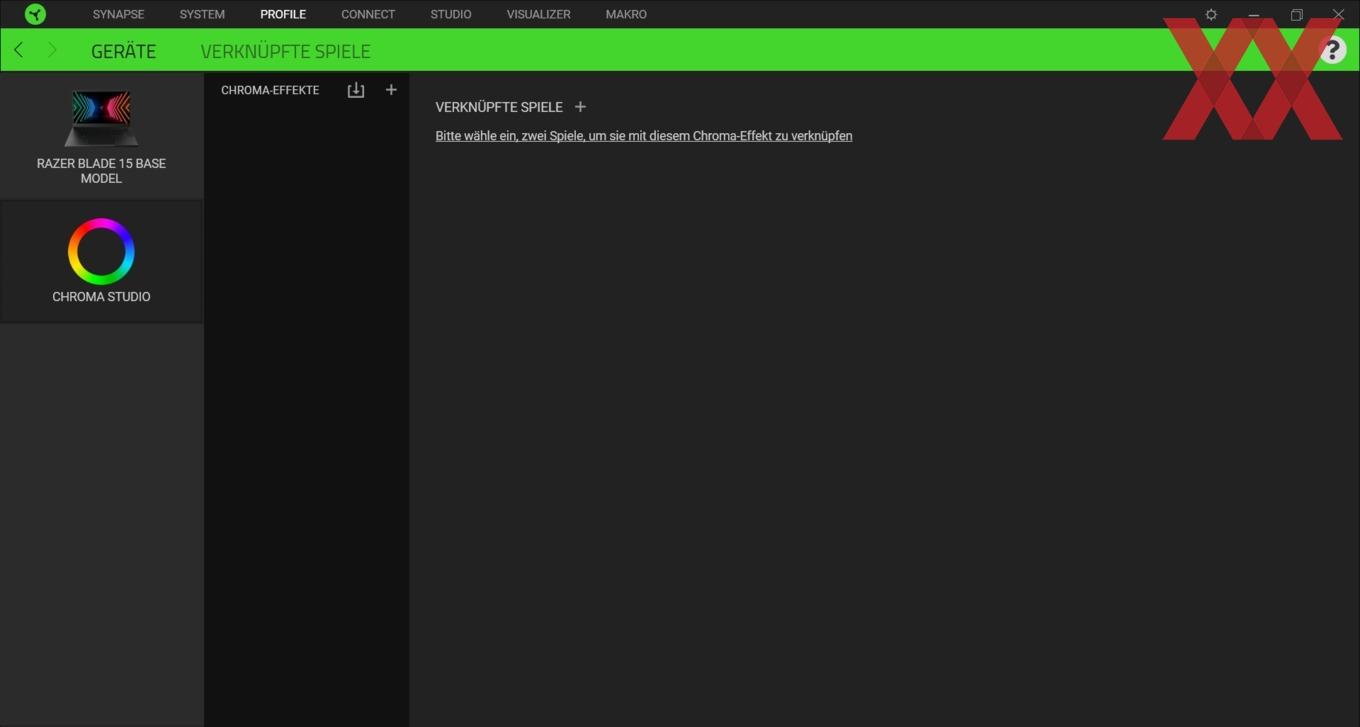Screen dimensions: 1360x727
Task: Restore the Synapse window size
Action: (x=1296, y=15)
